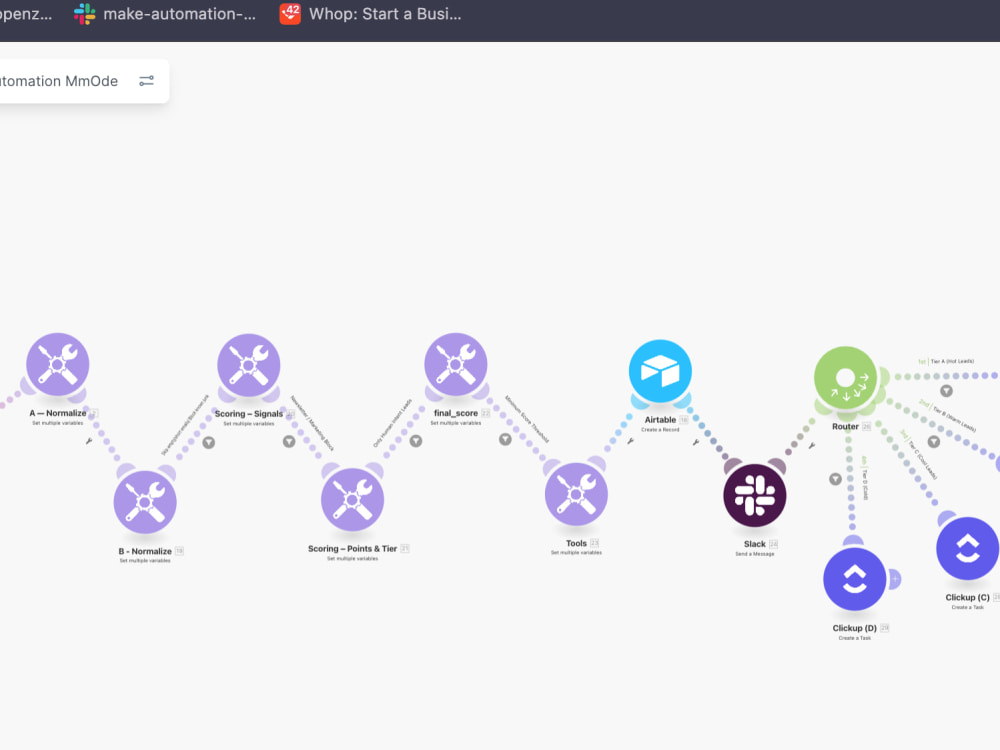The width and height of the screenshot is (1000, 750).
Task: Open the Newsletter / Marketing Block filter icon
Action: [289, 441]
